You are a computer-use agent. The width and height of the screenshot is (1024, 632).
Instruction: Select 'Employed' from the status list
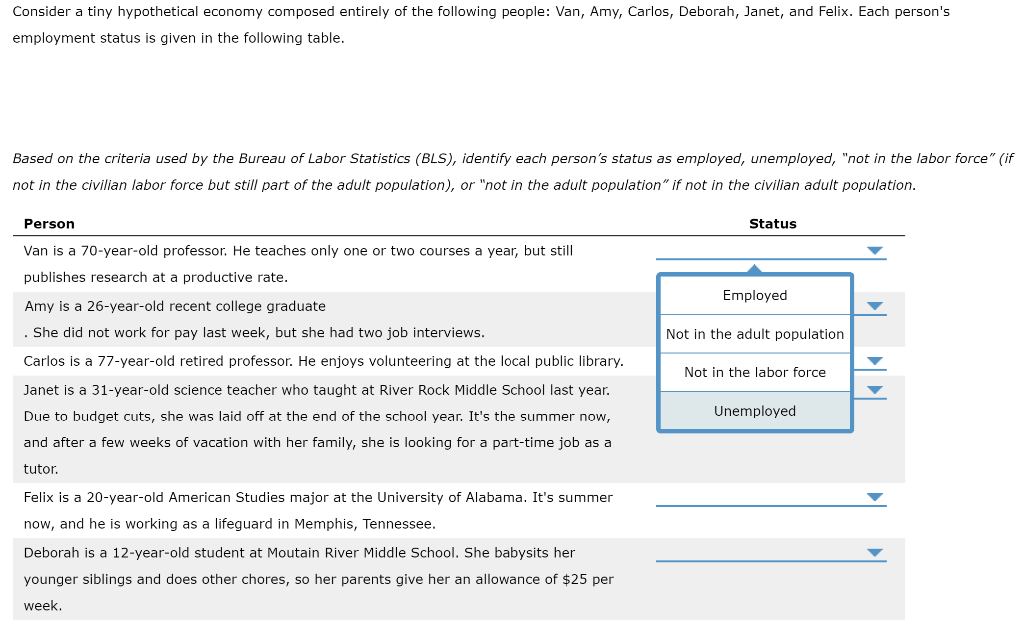(754, 295)
